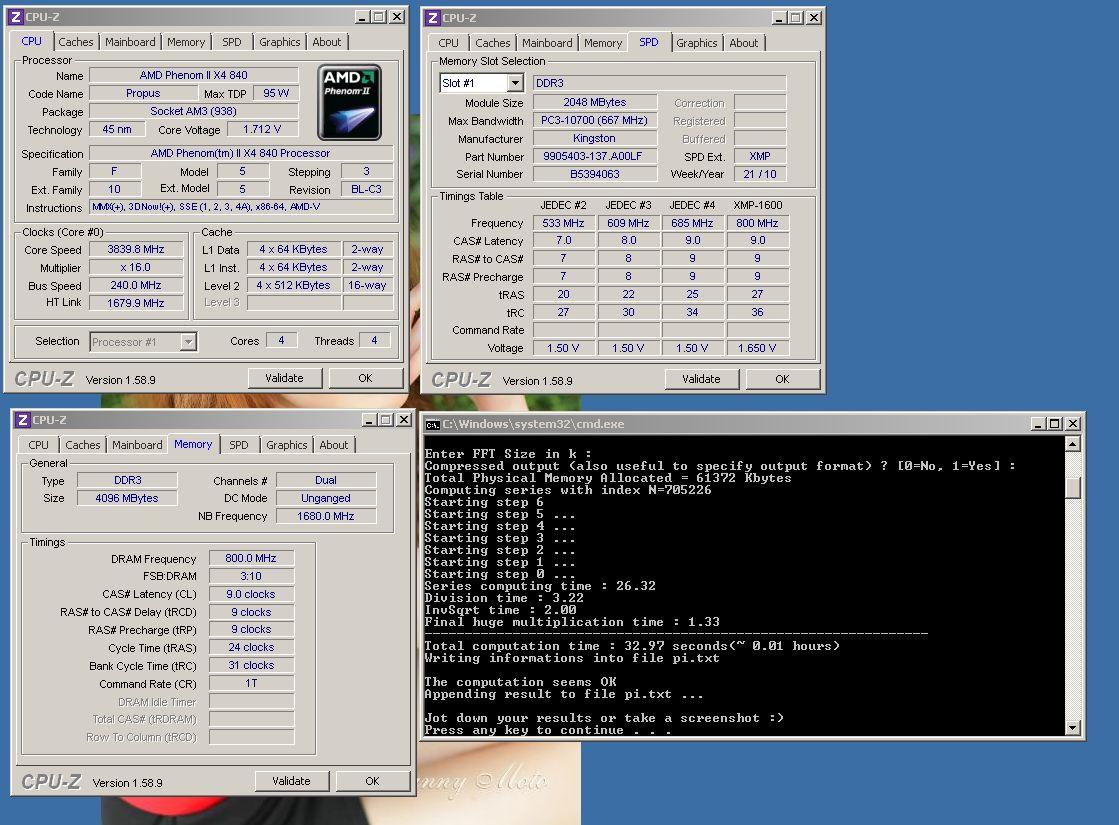Click the Command Rate value 1T
The width and height of the screenshot is (1119, 825).
point(251,684)
